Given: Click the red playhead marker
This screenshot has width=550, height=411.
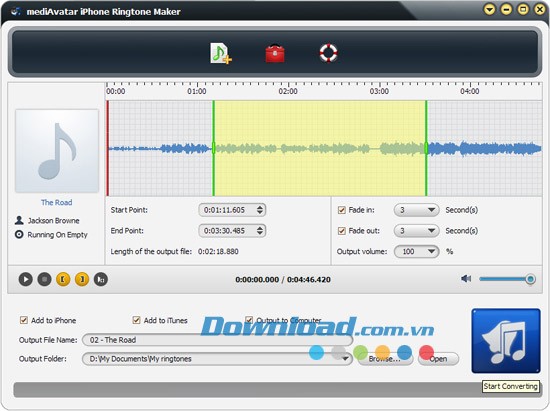Looking at the screenshot, I should click(108, 148).
